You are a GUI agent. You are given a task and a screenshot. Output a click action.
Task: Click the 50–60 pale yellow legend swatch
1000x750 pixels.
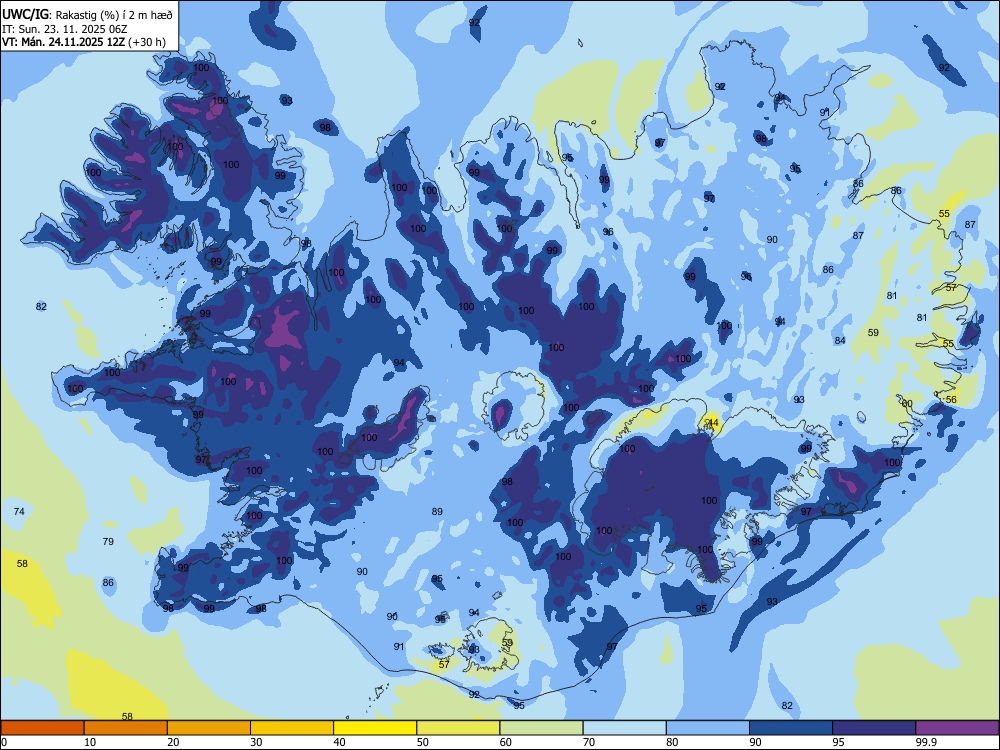click(458, 728)
